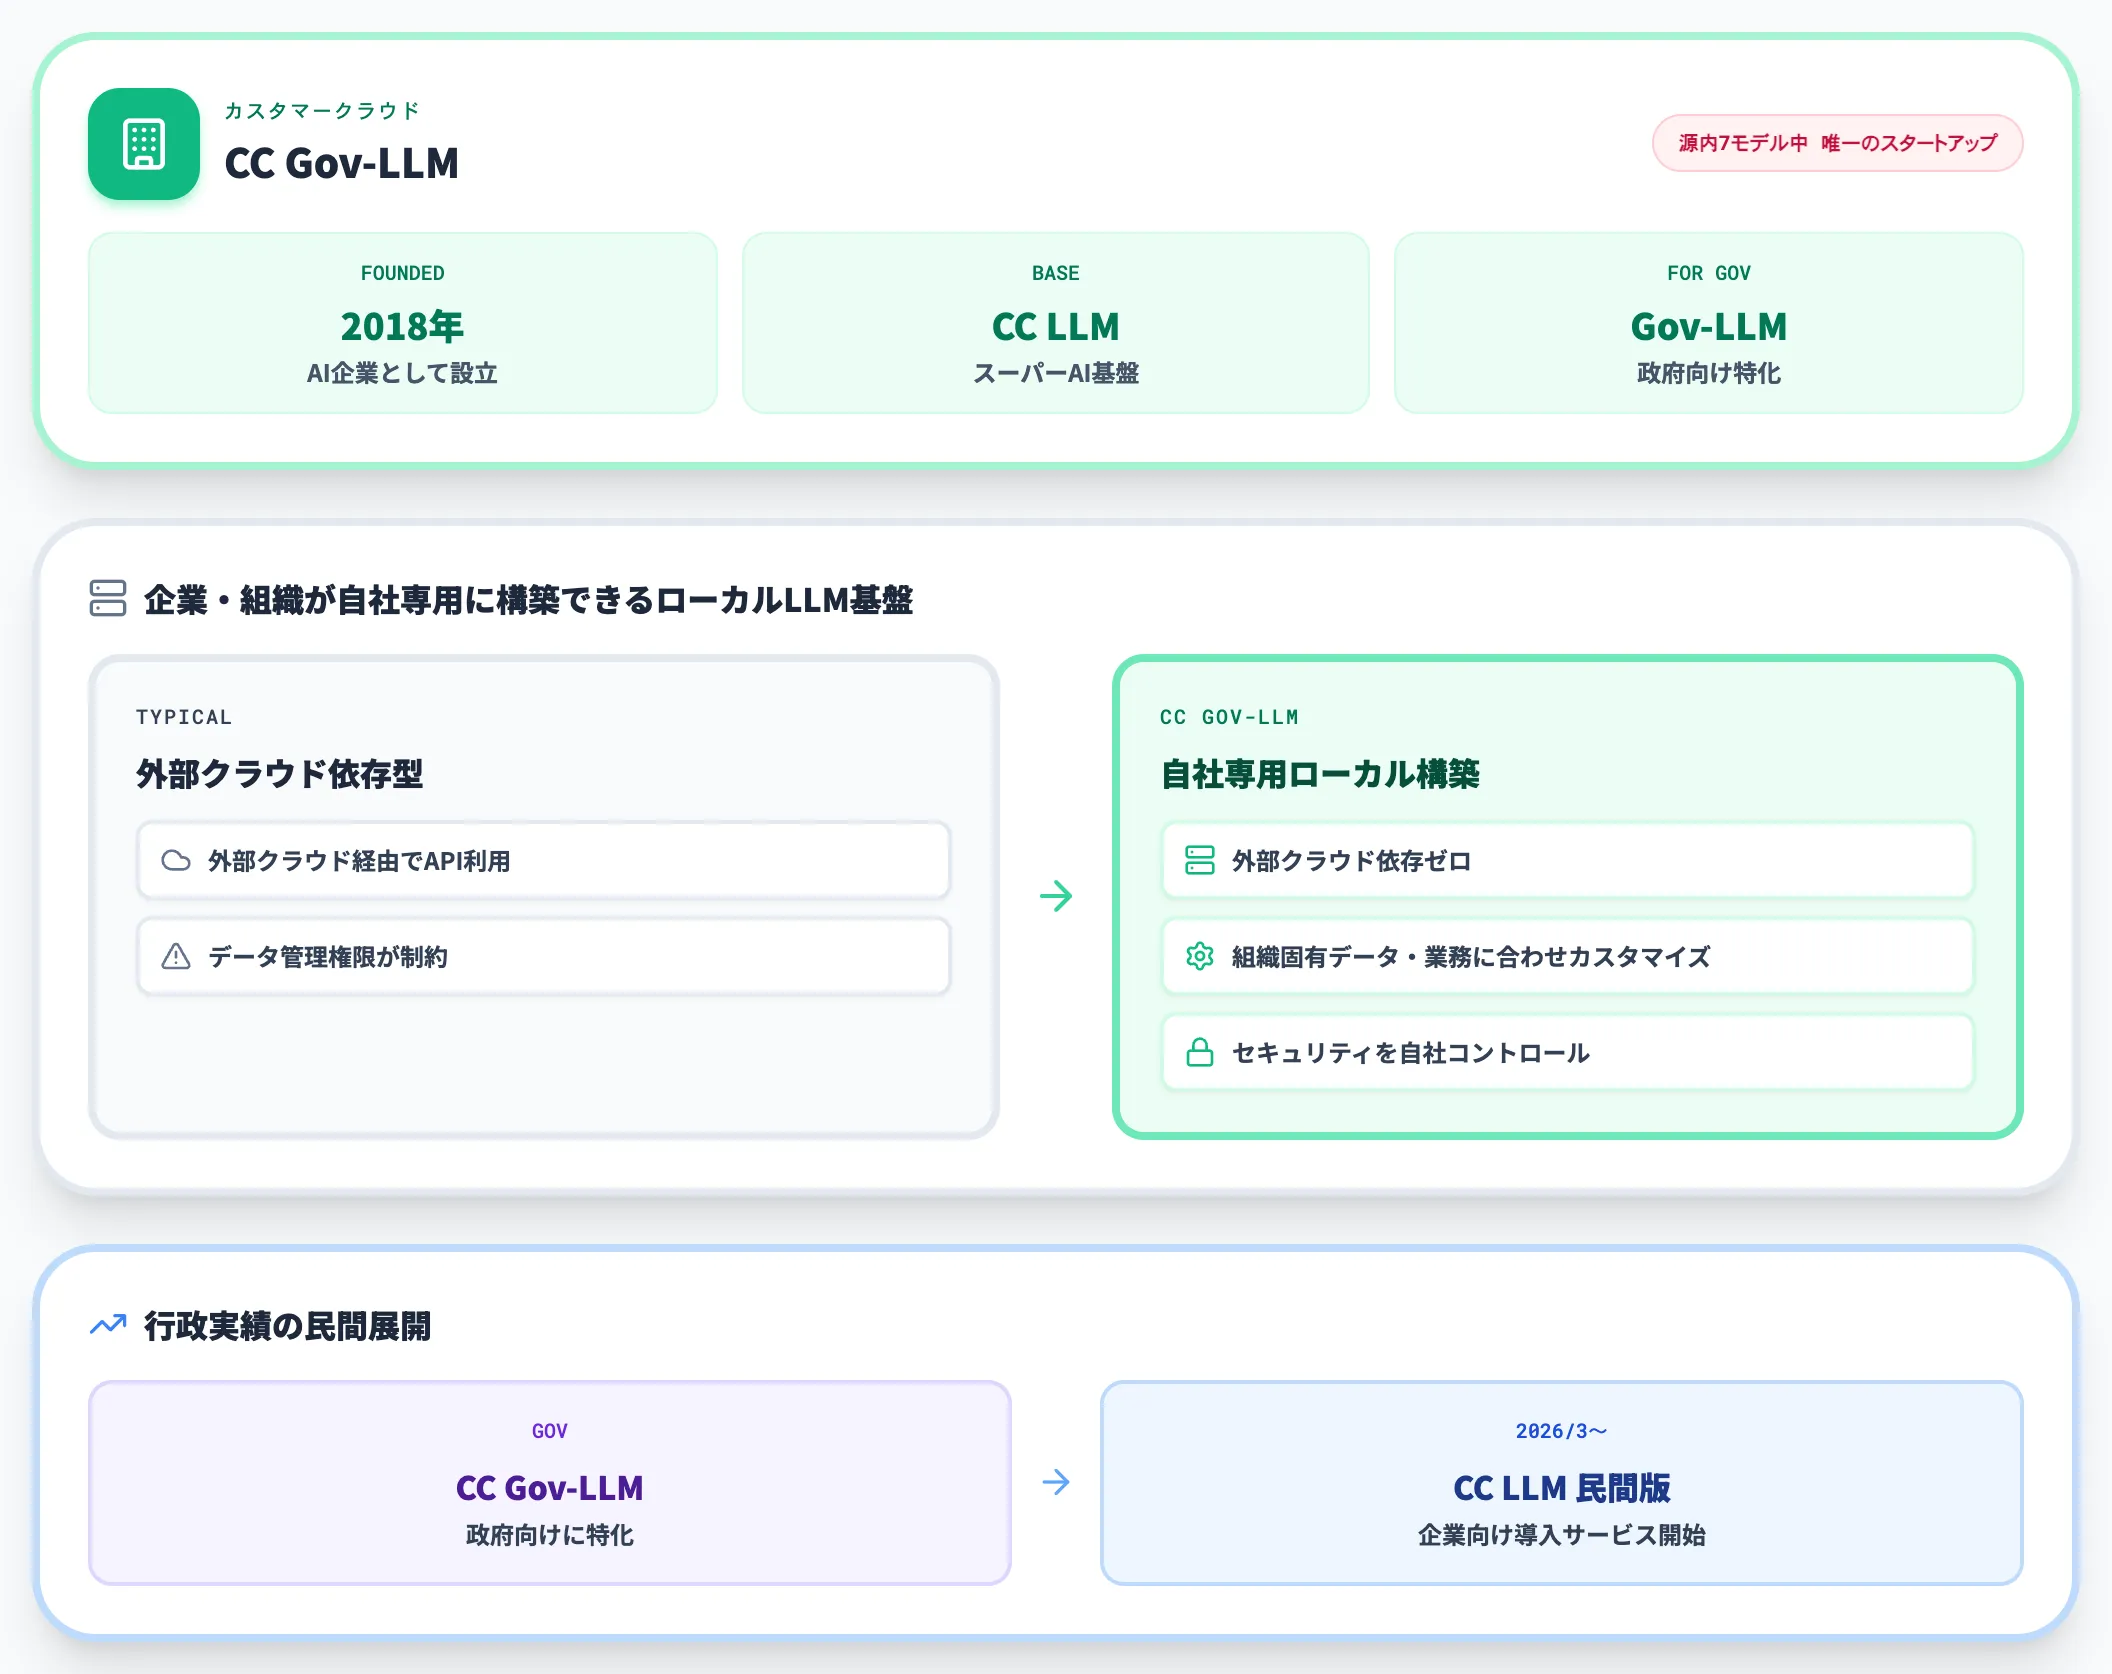2112x1674 pixels.
Task: Click the cloud icon in 外部クラウド経由でAPI利用 row
Action: 176,860
